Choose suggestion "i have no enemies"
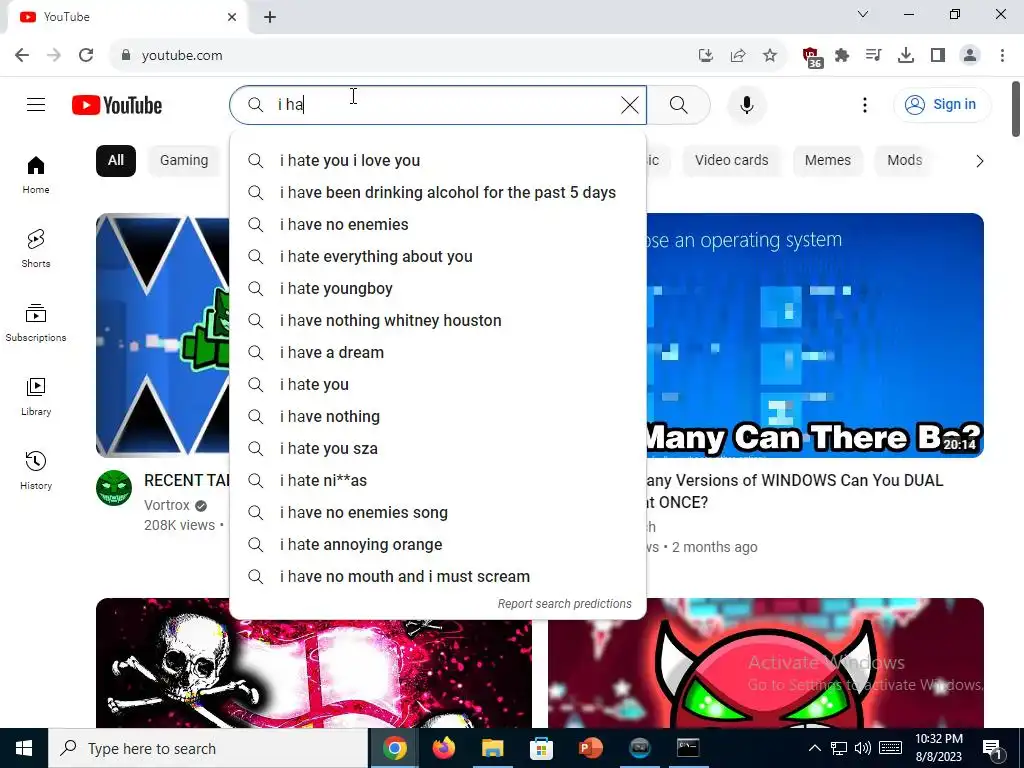1024x768 pixels. coord(438,225)
